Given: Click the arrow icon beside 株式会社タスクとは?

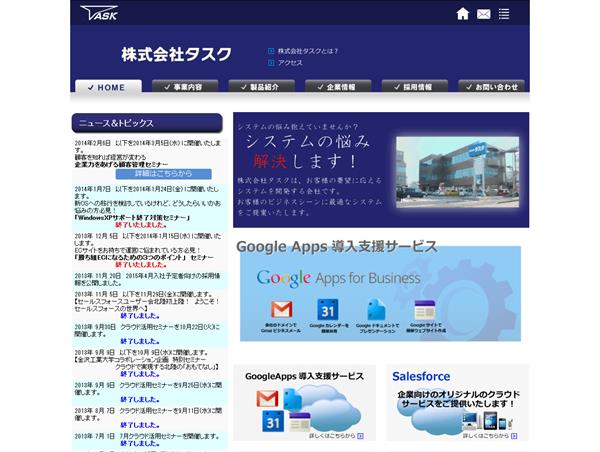Looking at the screenshot, I should 271,51.
